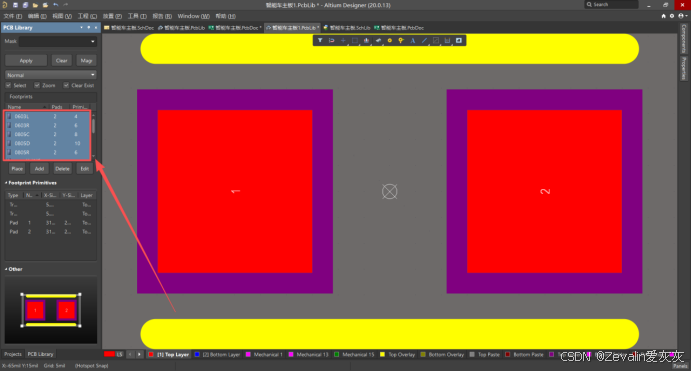Click the redo arrow icon

[66, 5]
